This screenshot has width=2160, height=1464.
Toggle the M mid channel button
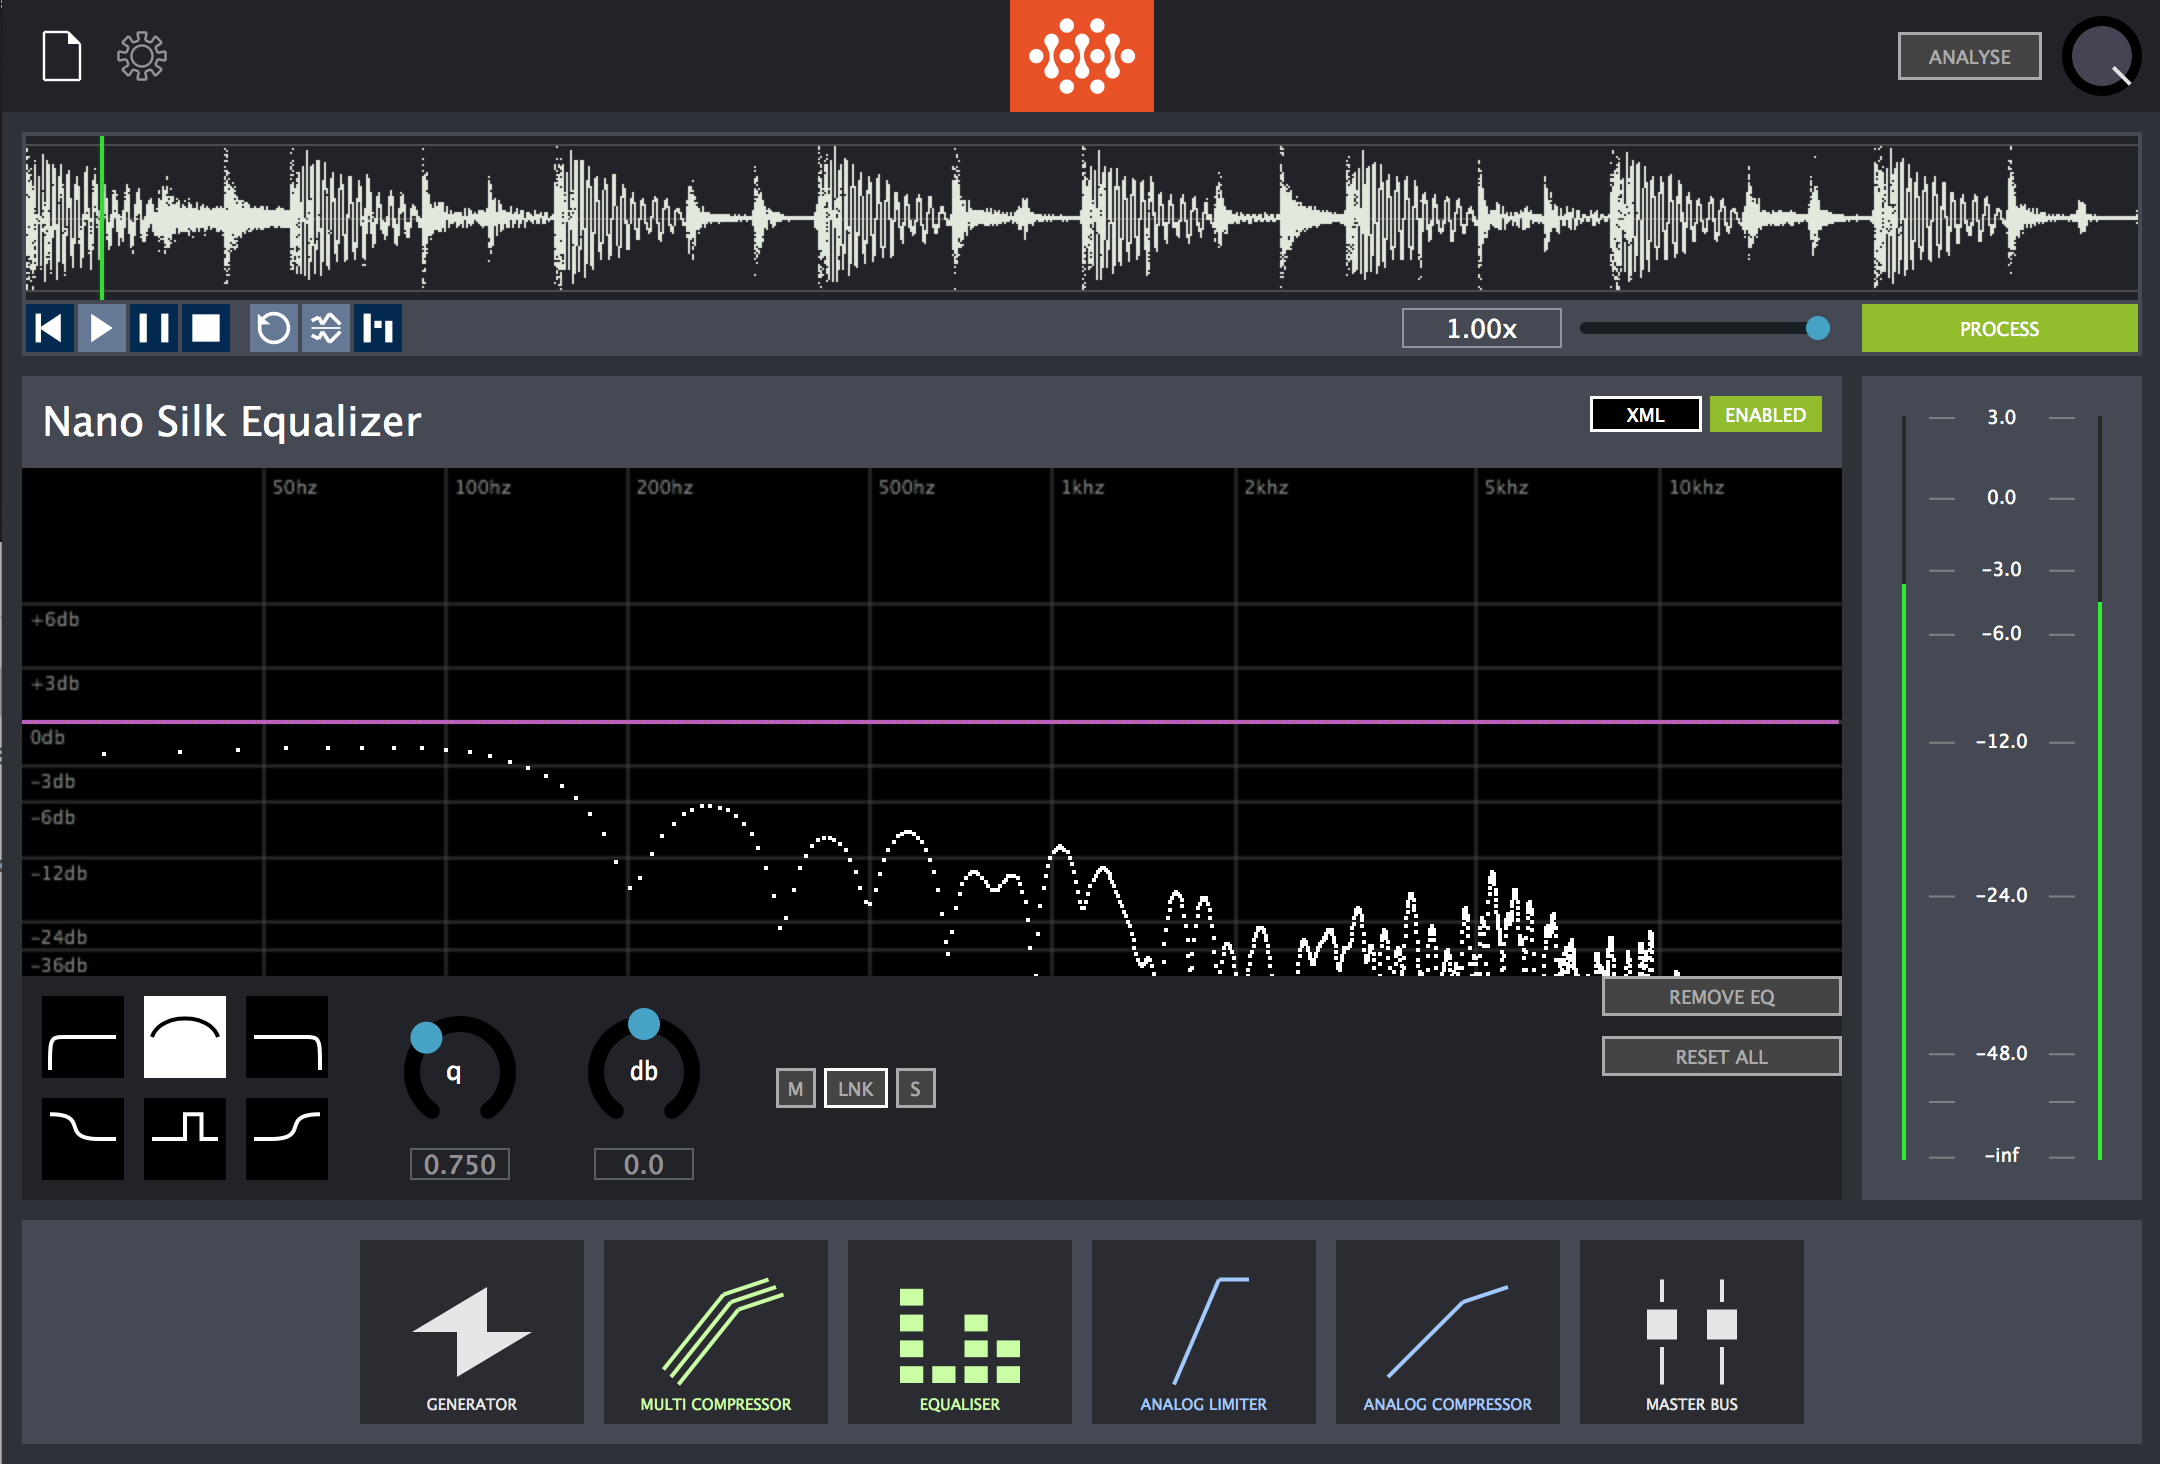click(795, 1089)
